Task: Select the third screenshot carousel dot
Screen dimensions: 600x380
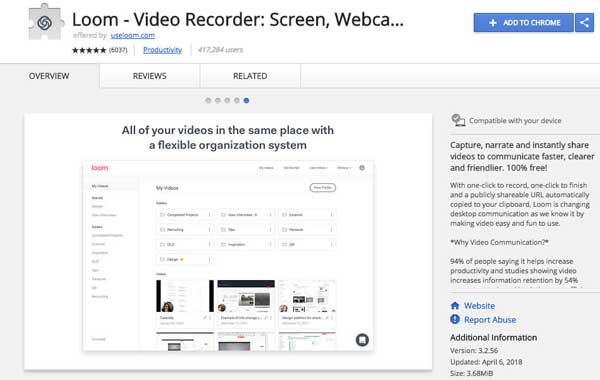Action: pyautogui.click(x=227, y=101)
